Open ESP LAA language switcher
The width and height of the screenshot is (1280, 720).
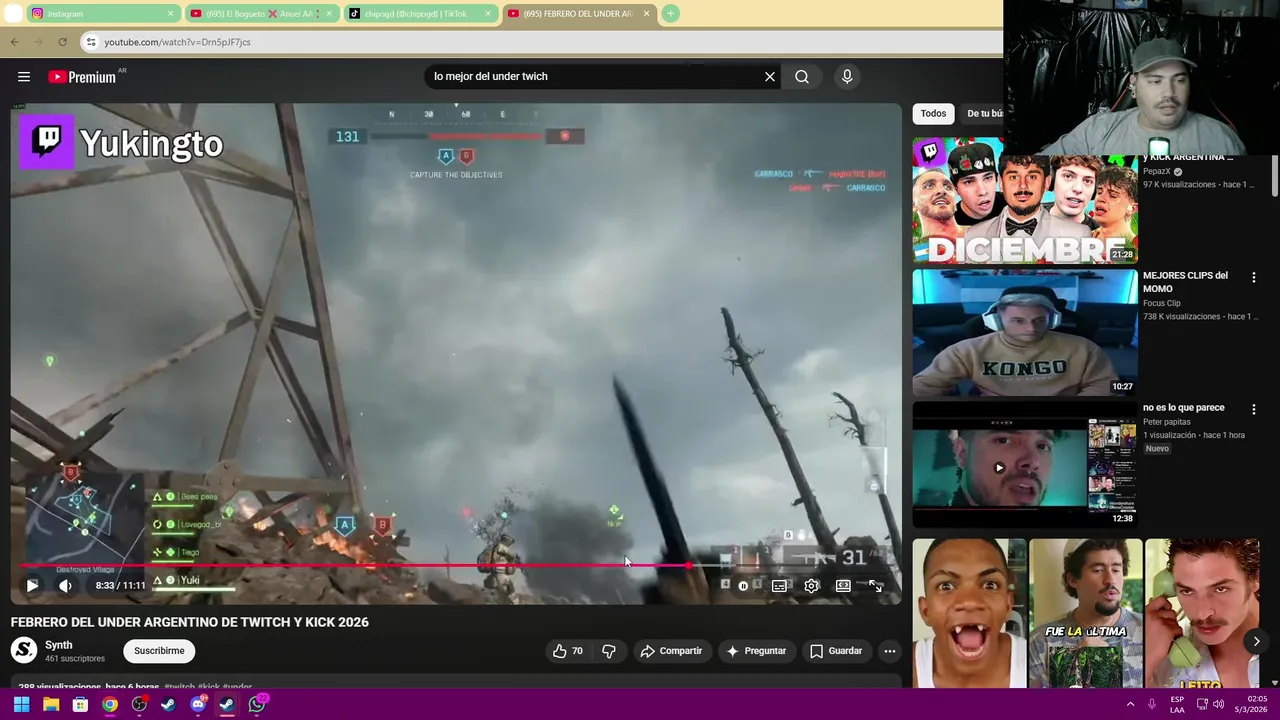click(1177, 704)
